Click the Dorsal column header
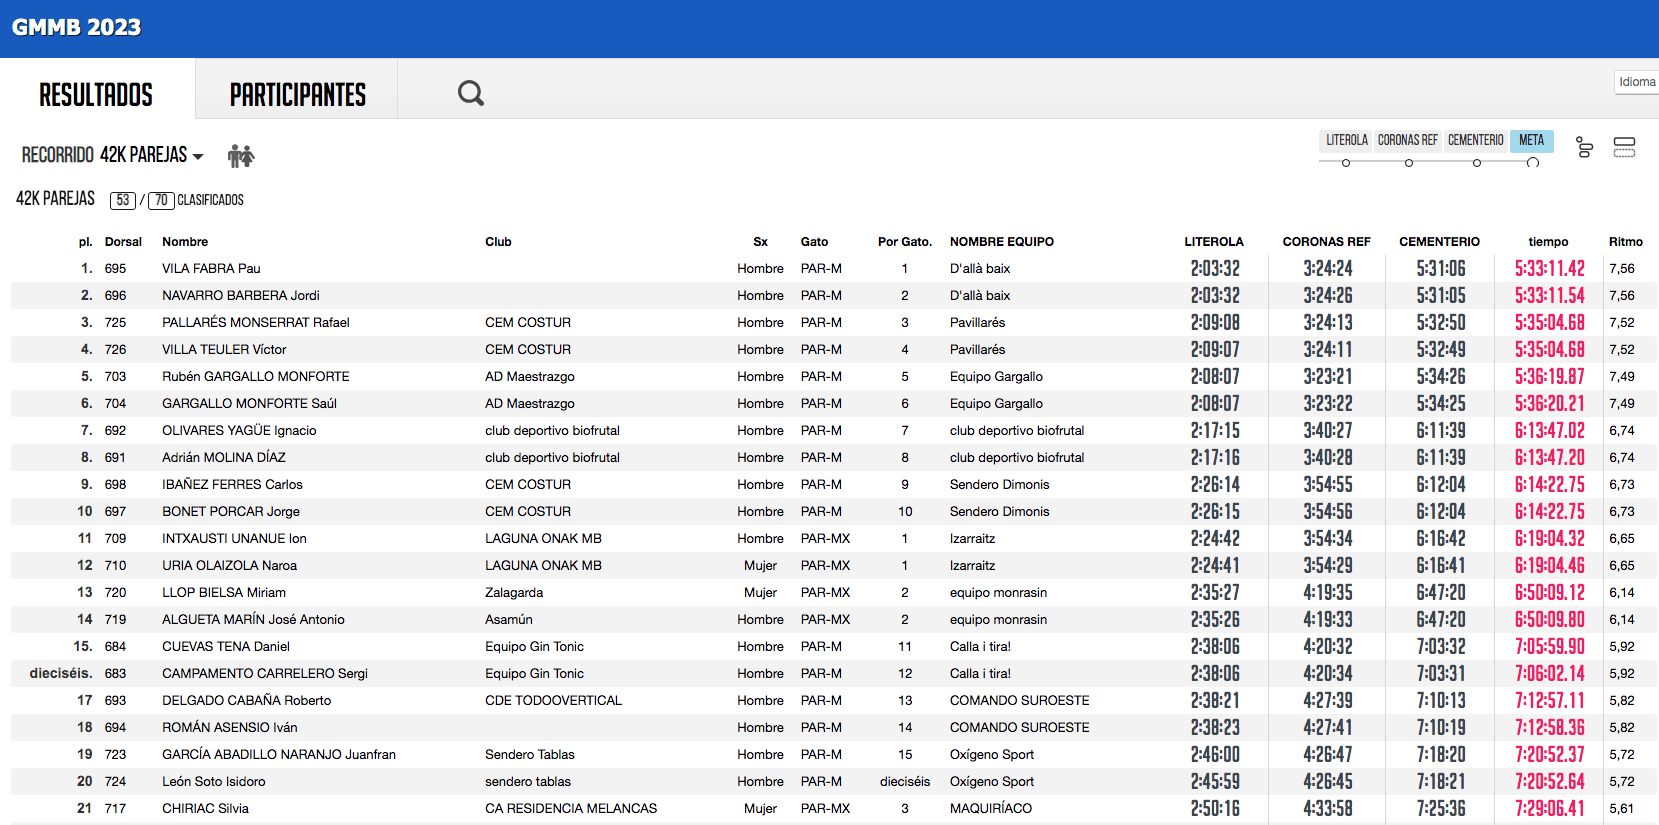 pos(123,242)
